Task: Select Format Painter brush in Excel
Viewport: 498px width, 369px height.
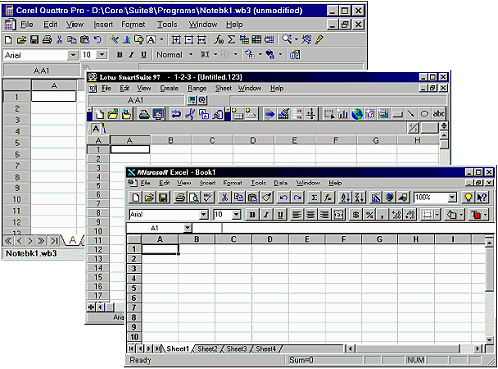Action: (x=266, y=198)
